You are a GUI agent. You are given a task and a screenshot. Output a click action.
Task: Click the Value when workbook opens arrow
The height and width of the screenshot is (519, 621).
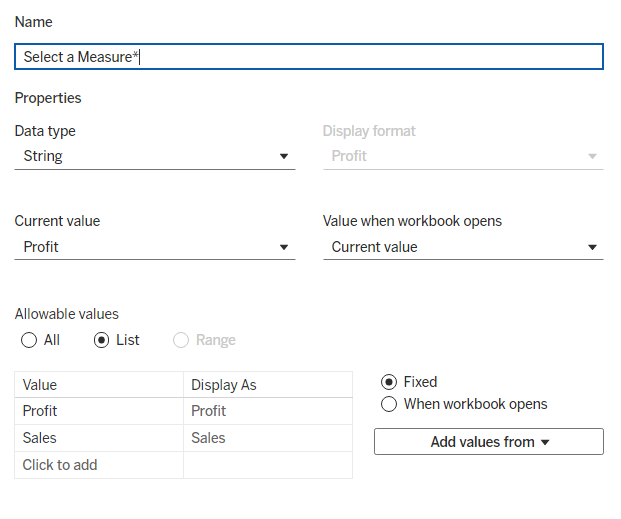[592, 248]
